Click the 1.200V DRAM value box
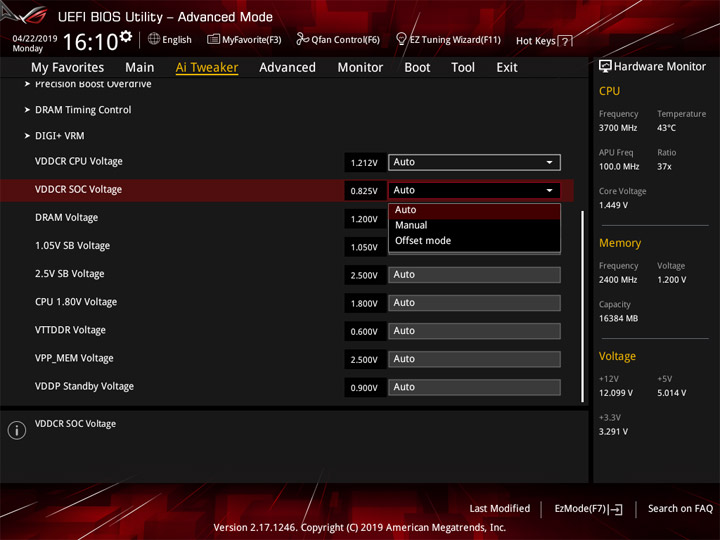 pos(365,219)
